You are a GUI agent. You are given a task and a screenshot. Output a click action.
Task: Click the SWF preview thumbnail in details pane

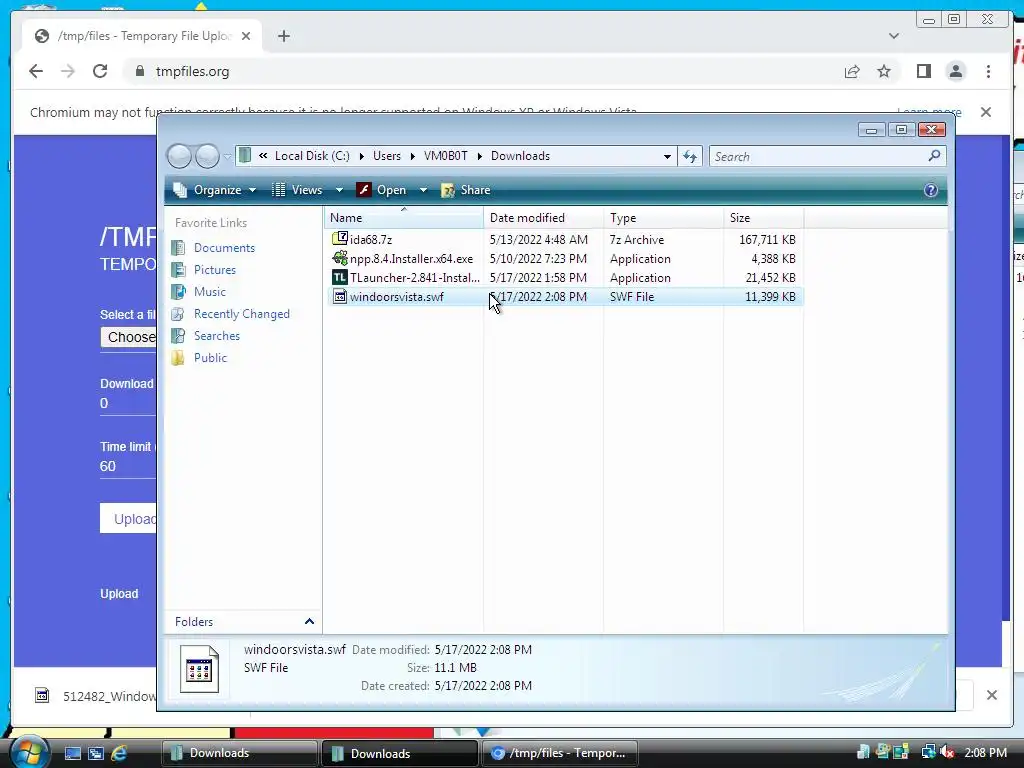click(x=199, y=669)
